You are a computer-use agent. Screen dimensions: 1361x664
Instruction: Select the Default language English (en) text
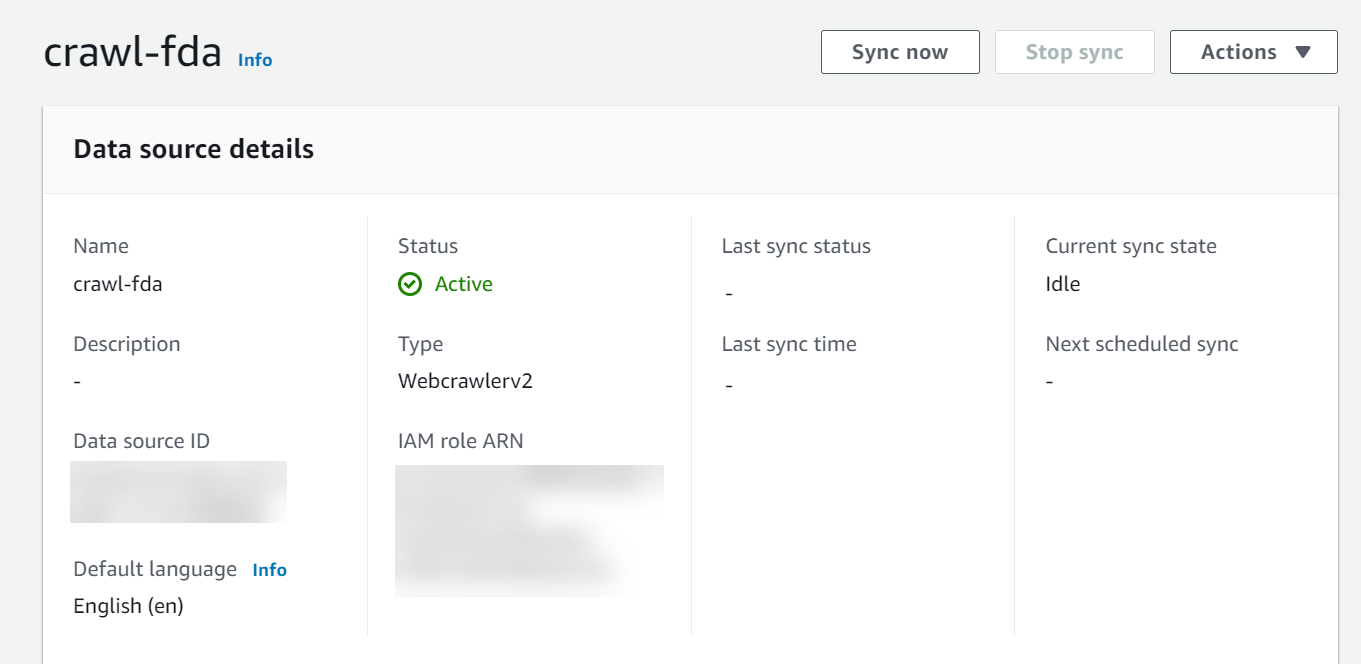point(126,605)
